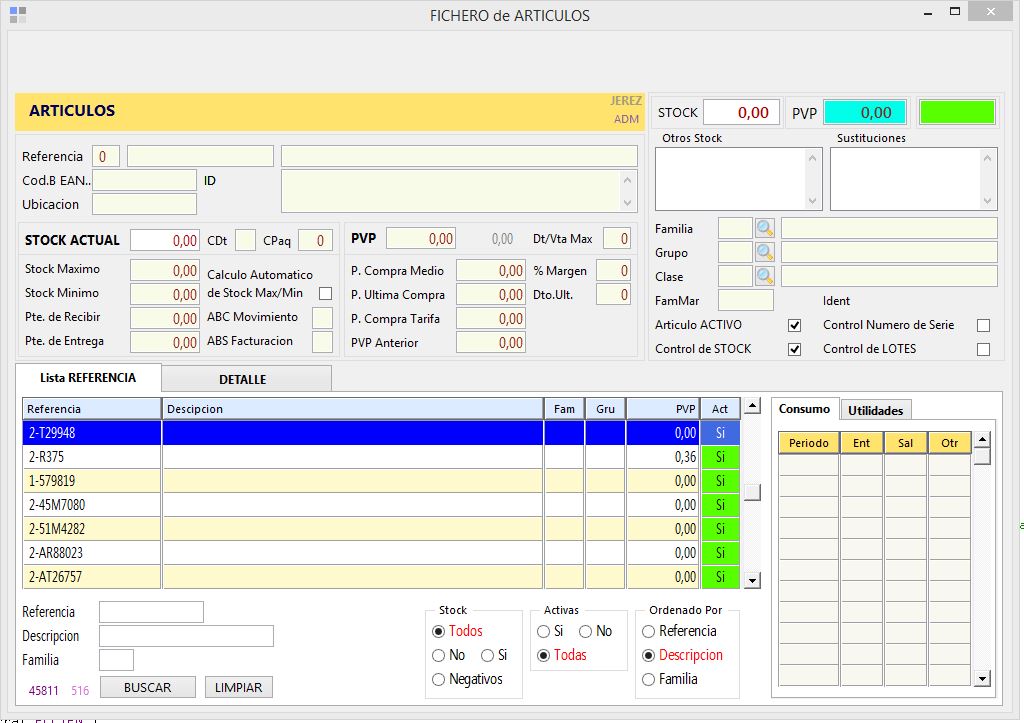Sort by the PVP column header
Viewport: 1024px width, 723px height.
click(x=662, y=409)
